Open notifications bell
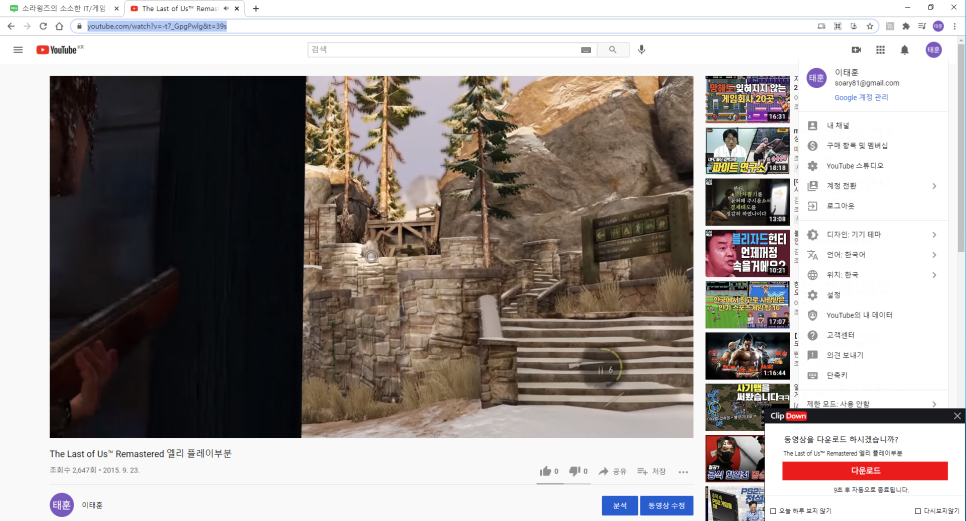Viewport: 966px width, 521px height. click(x=904, y=50)
